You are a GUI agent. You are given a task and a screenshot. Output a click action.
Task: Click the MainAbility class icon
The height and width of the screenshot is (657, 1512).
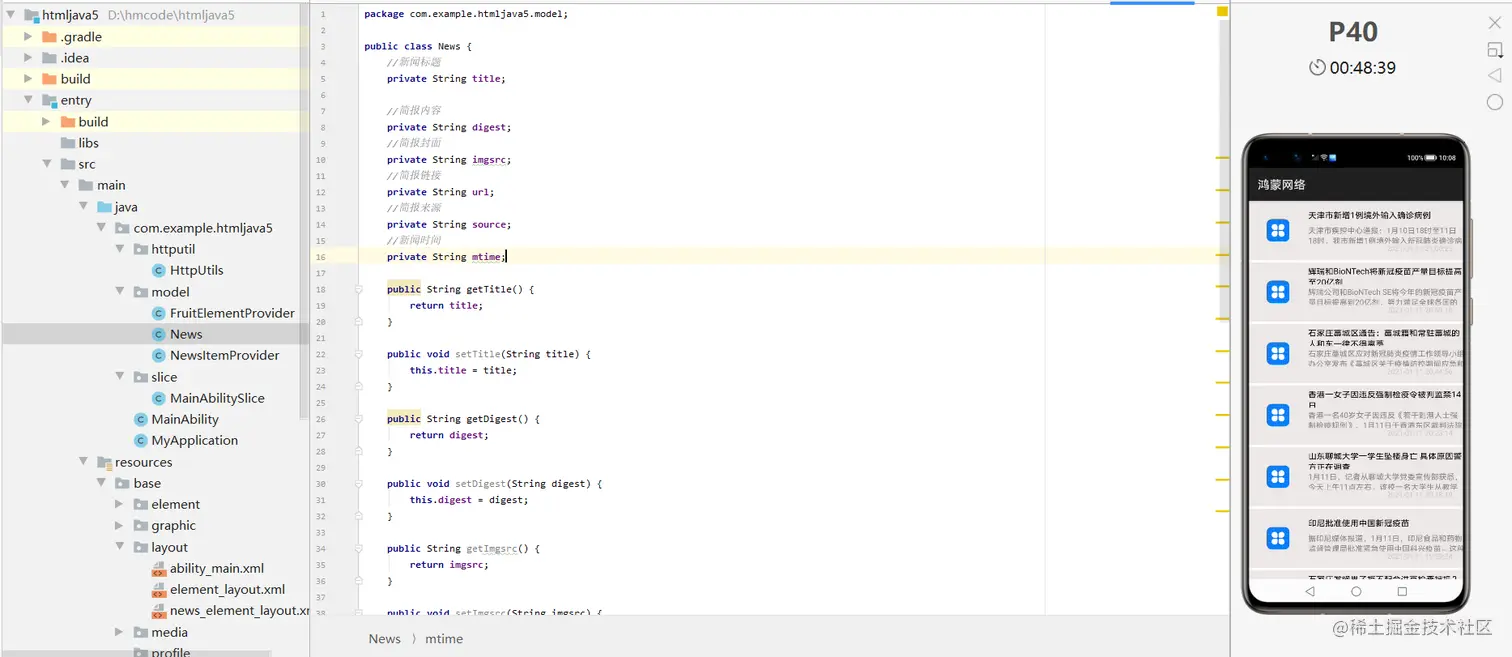(140, 419)
